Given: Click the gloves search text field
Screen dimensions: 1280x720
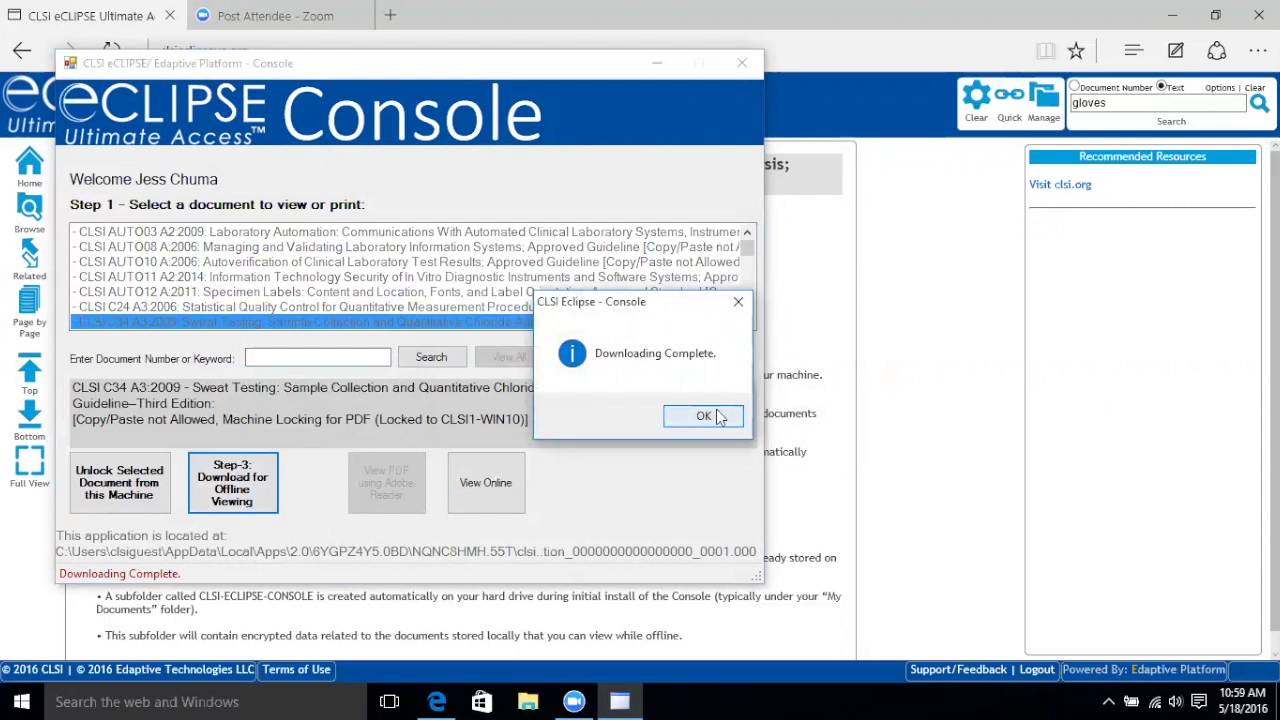Looking at the screenshot, I should tap(1158, 103).
